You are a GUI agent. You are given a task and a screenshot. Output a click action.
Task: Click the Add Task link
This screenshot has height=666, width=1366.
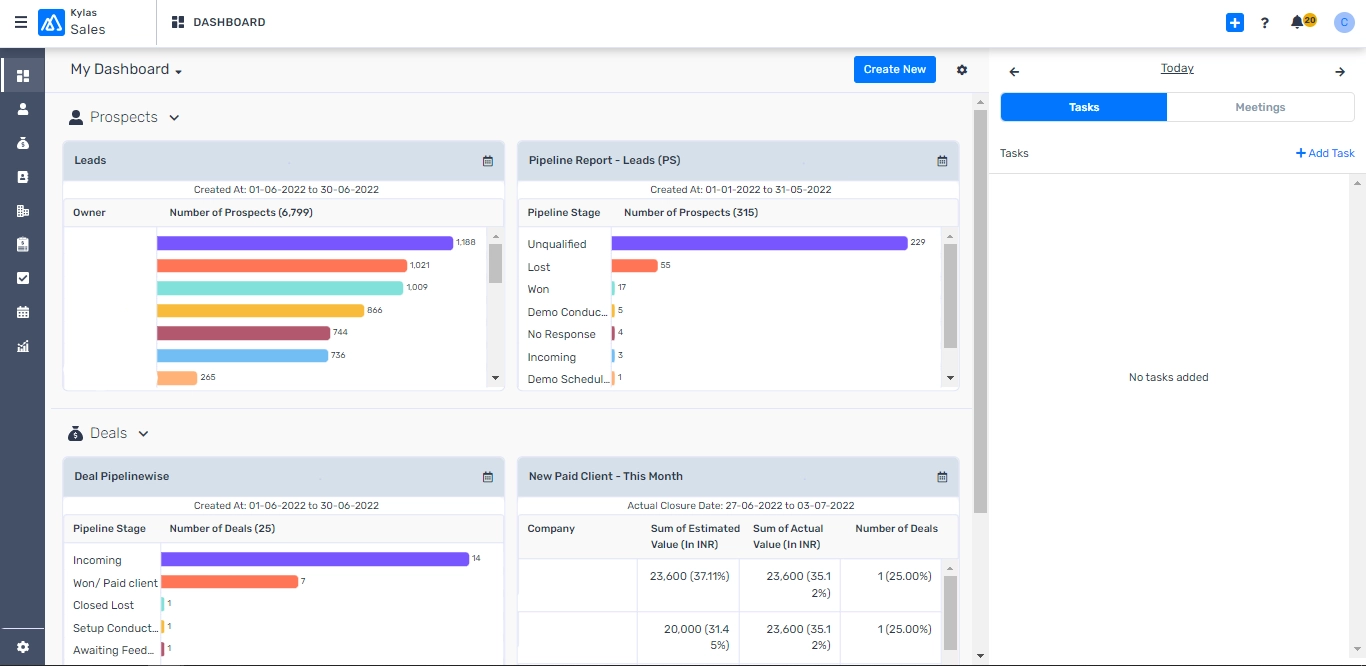coord(1325,153)
